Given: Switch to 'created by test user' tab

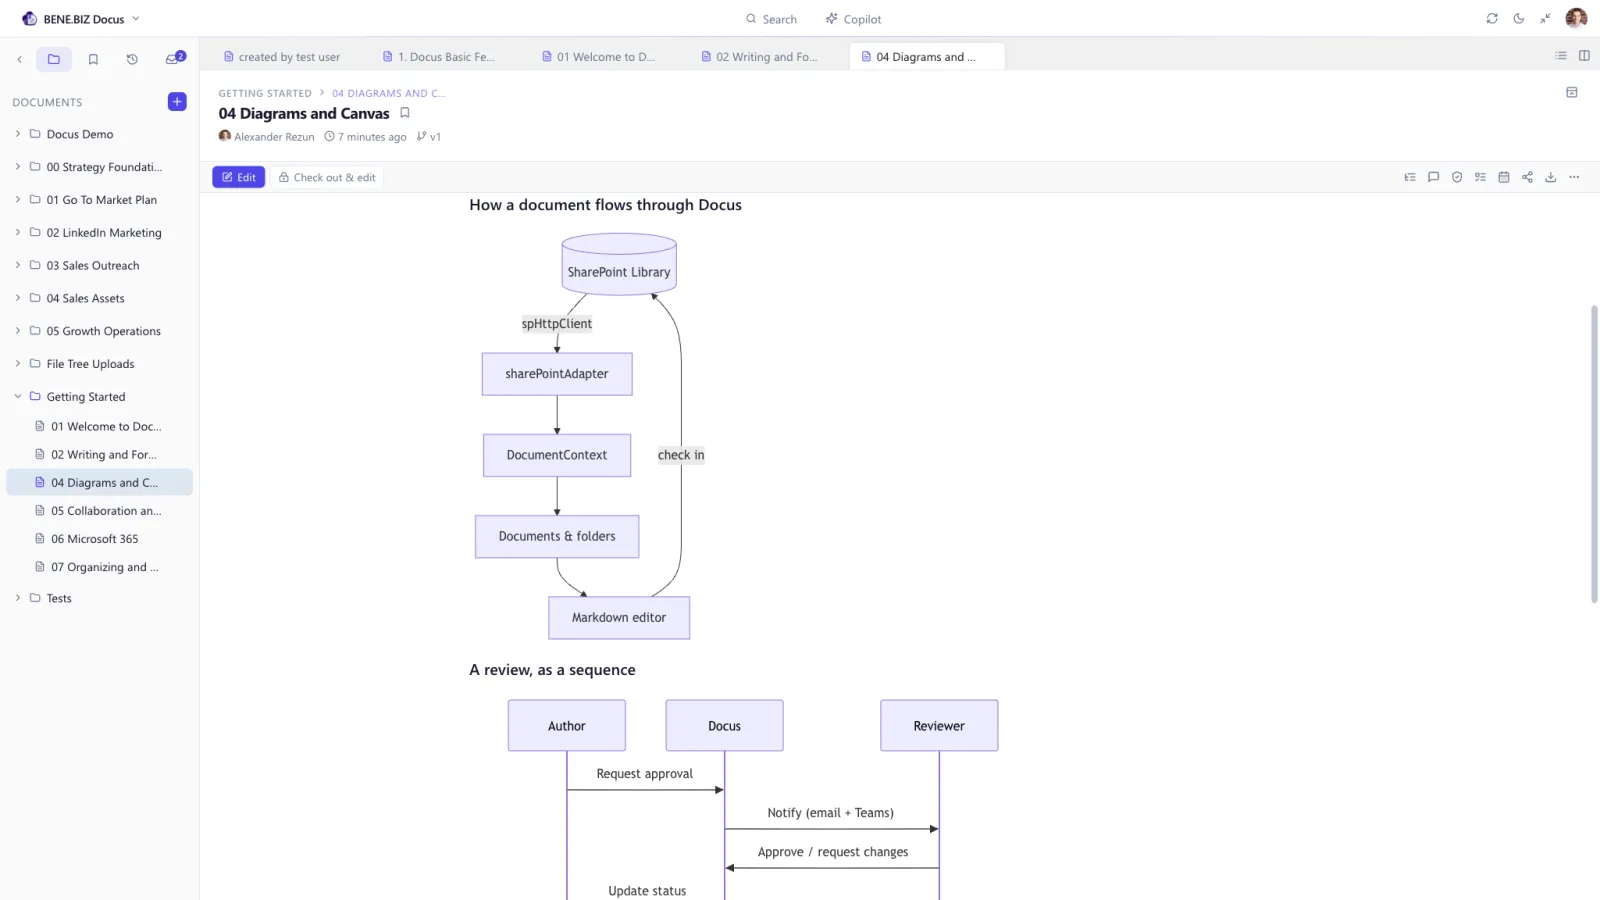Looking at the screenshot, I should pos(281,57).
